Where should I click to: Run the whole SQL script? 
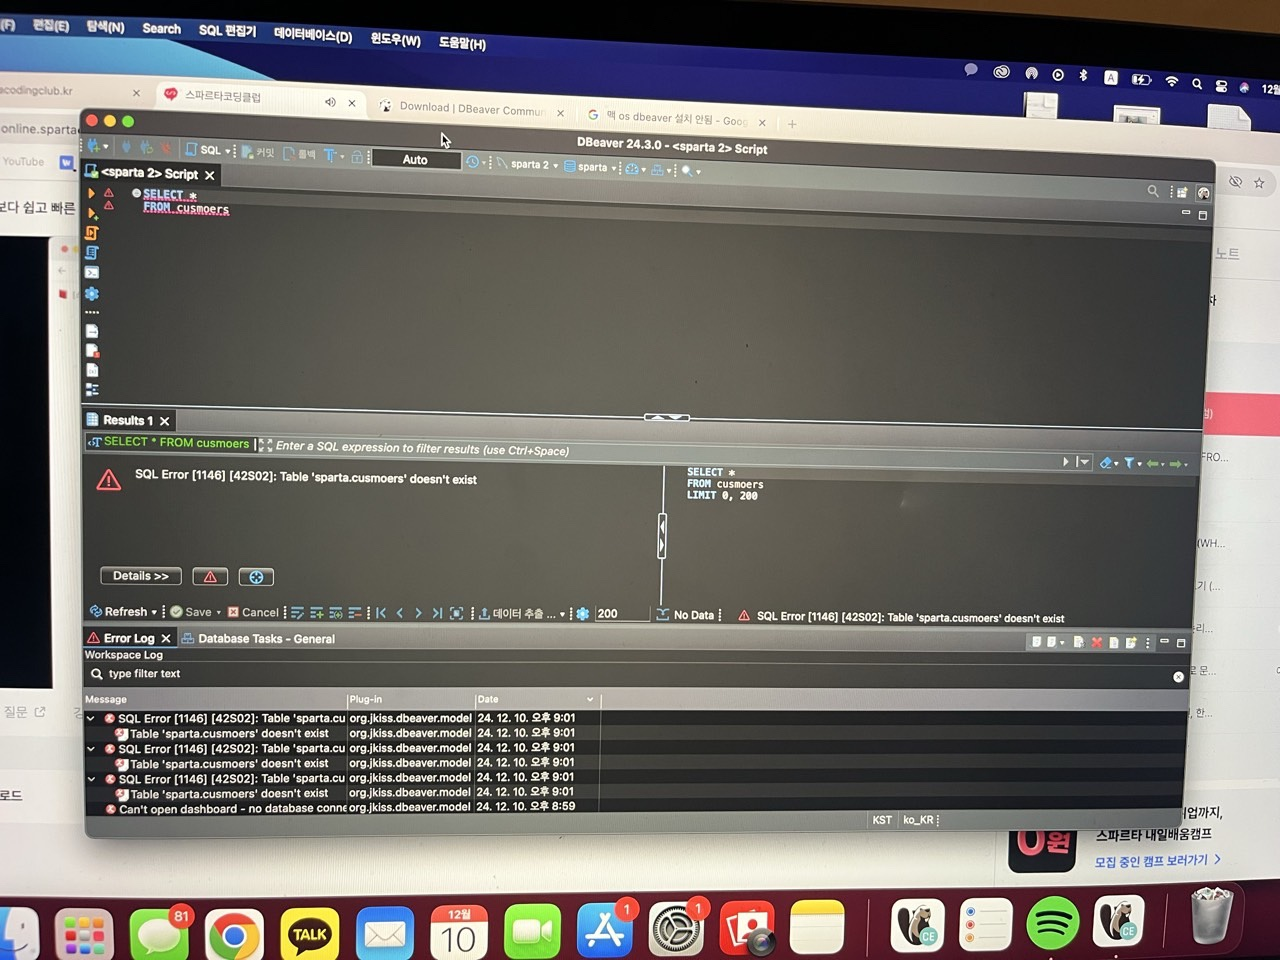(92, 232)
